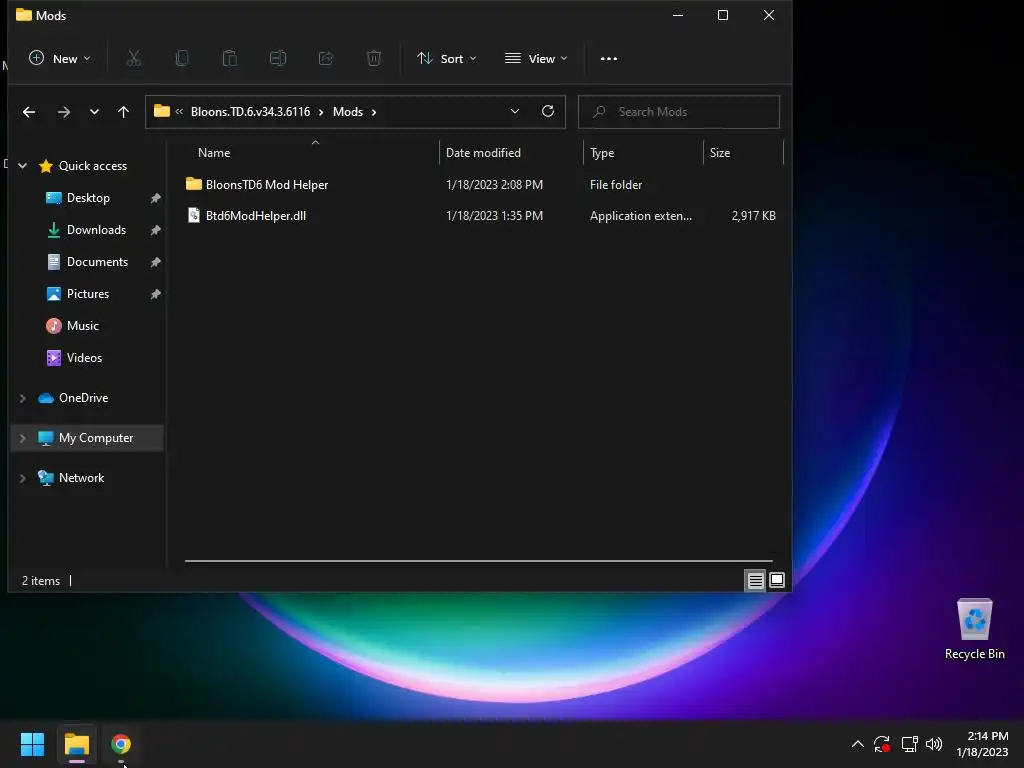The width and height of the screenshot is (1024, 768).
Task: Select My Computer in navigation pane
Action: coord(96,438)
